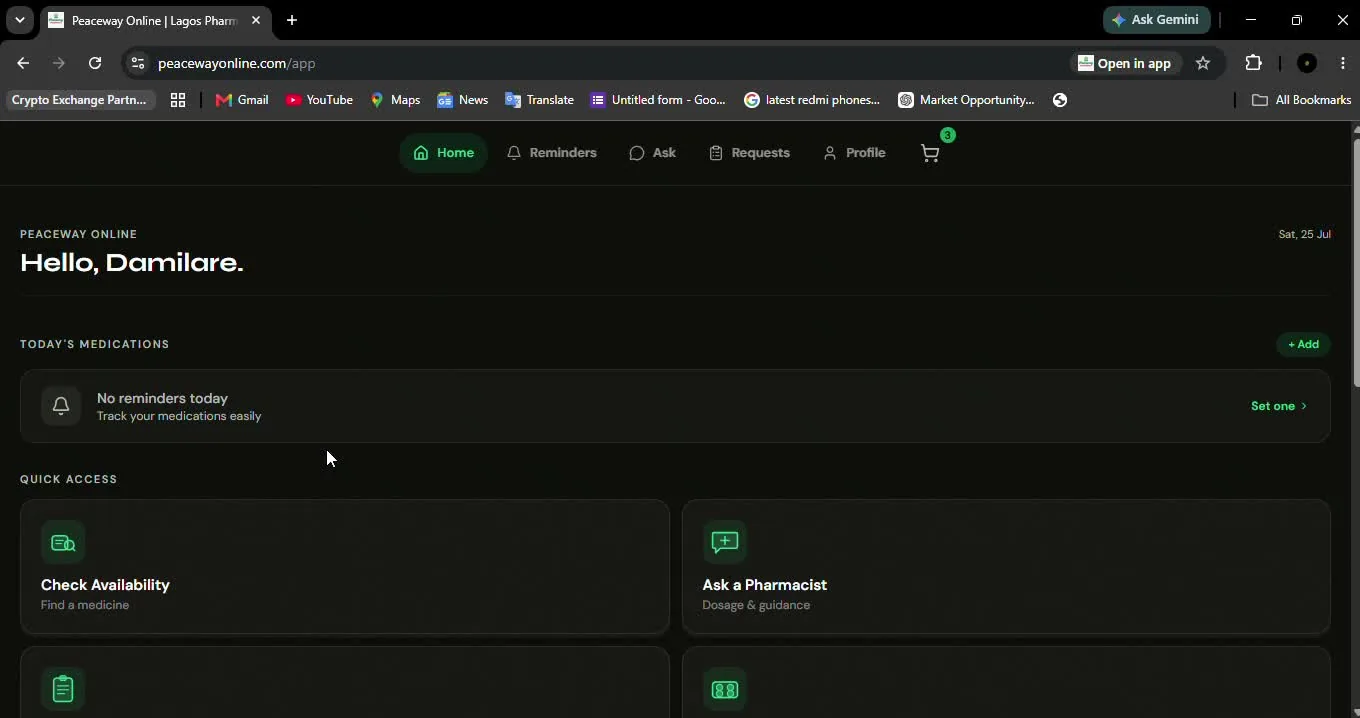Open Market Opportunity bookmark

click(966, 100)
